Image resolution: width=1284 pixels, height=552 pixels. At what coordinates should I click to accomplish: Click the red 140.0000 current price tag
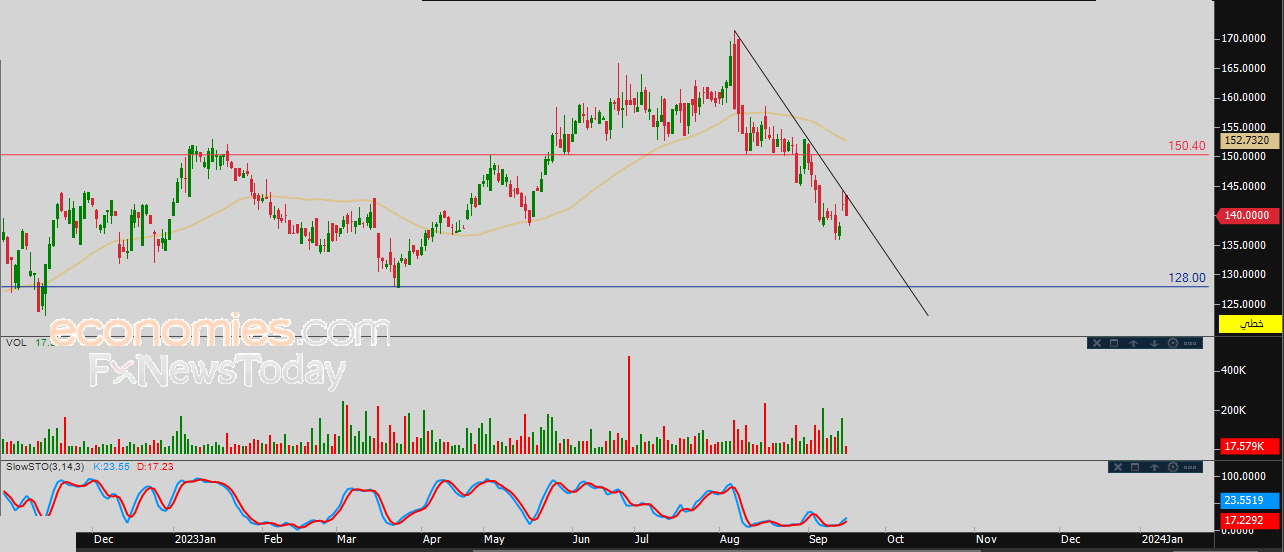(1249, 215)
